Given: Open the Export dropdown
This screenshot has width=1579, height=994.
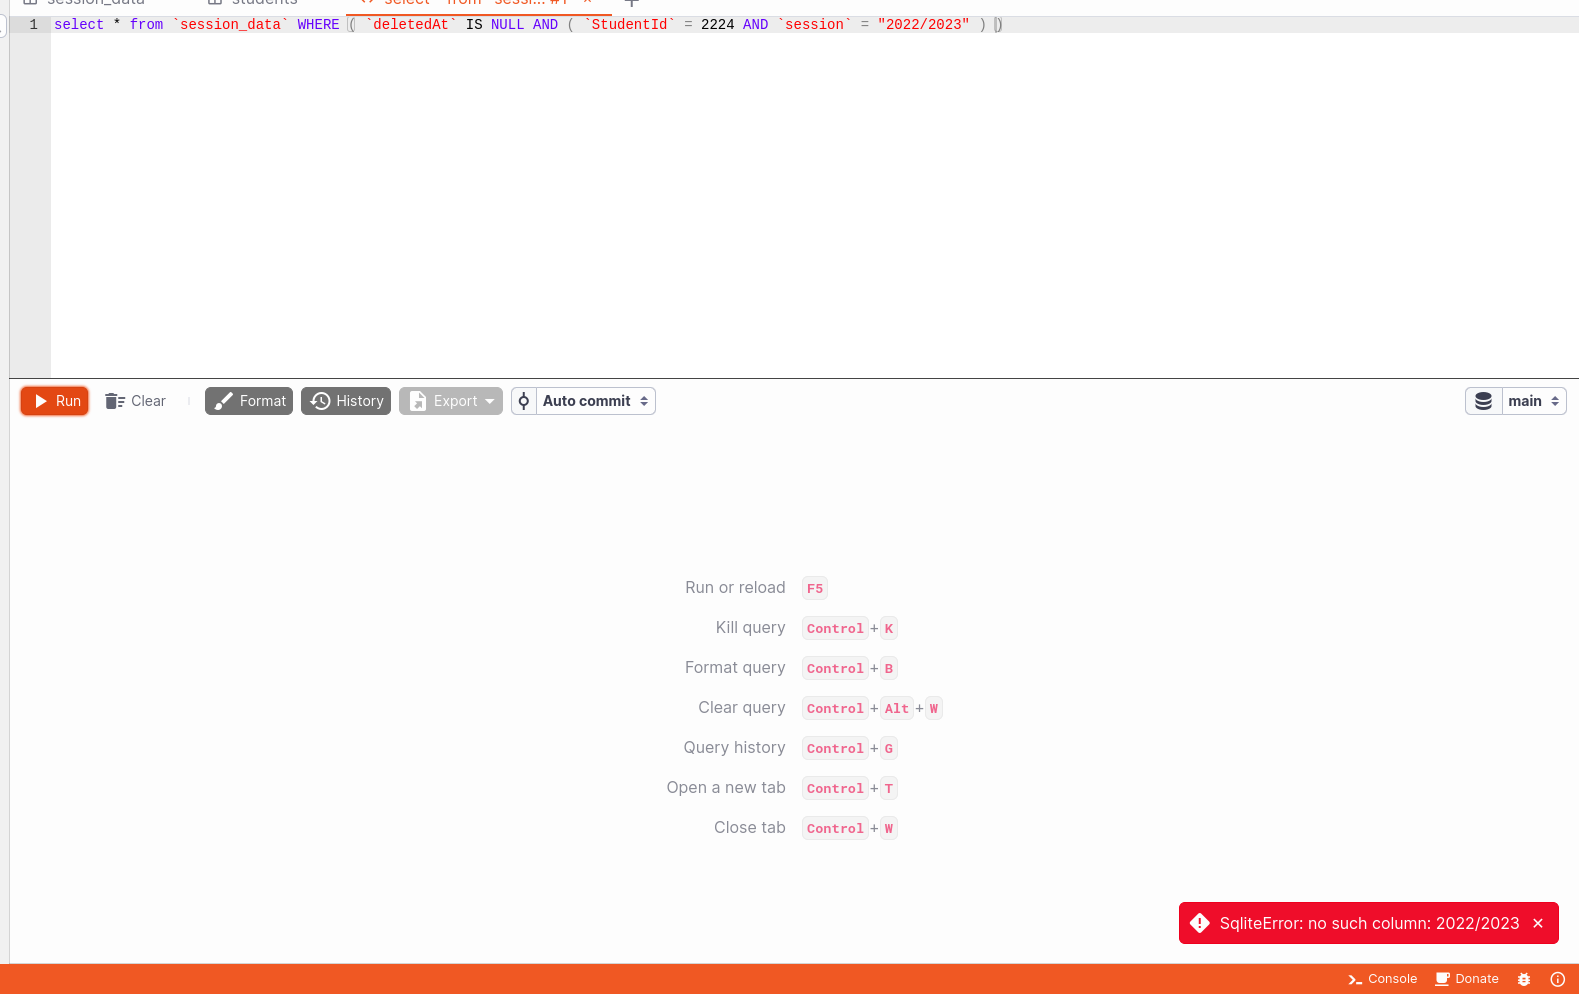Looking at the screenshot, I should point(451,401).
